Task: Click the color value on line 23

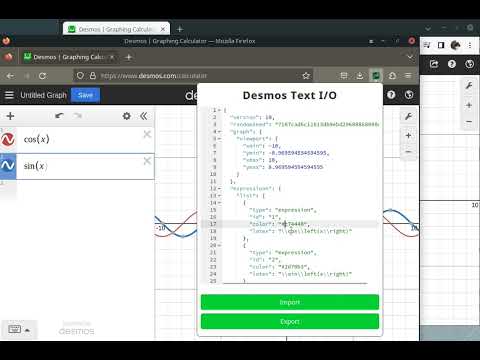Action: tap(293, 267)
